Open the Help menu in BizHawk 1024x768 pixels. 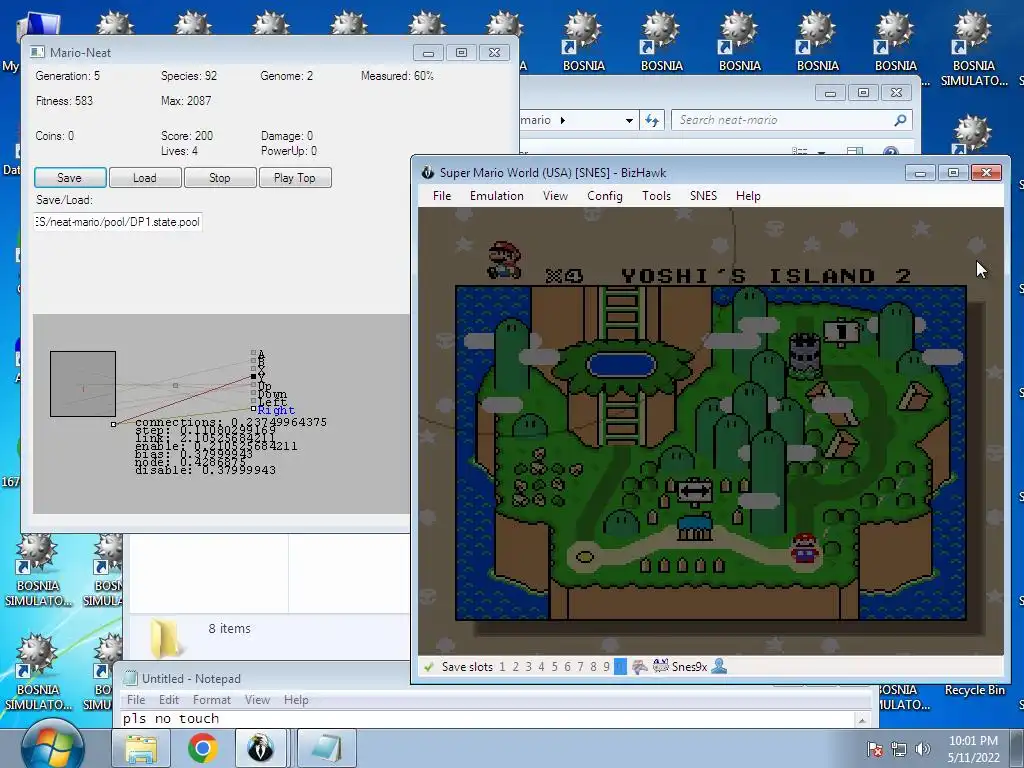(x=748, y=196)
